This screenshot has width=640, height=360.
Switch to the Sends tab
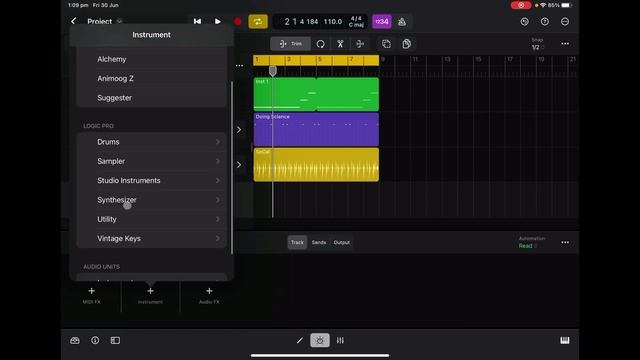(319, 242)
